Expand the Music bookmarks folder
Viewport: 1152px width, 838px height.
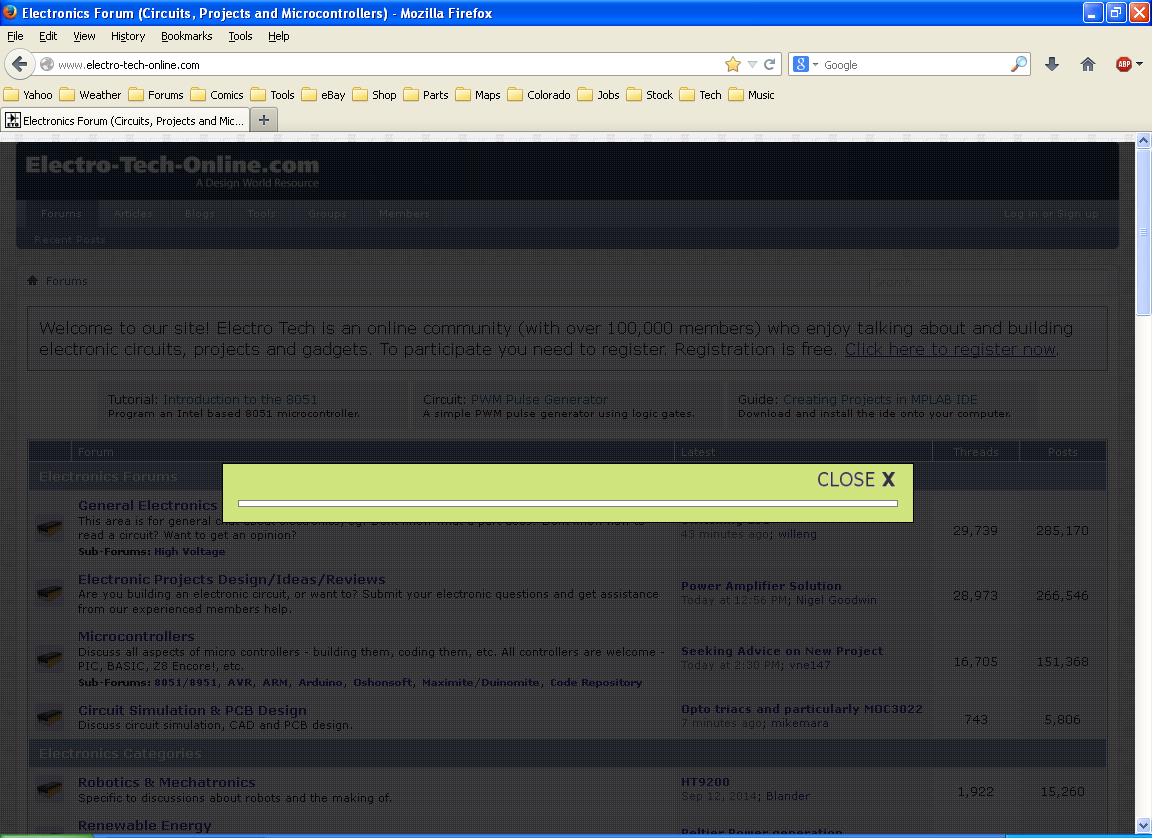pyautogui.click(x=752, y=95)
